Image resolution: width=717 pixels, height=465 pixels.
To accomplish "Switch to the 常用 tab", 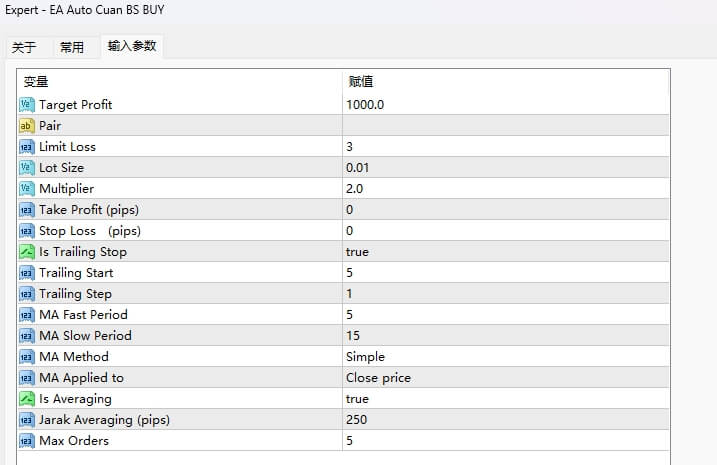I will click(x=72, y=47).
